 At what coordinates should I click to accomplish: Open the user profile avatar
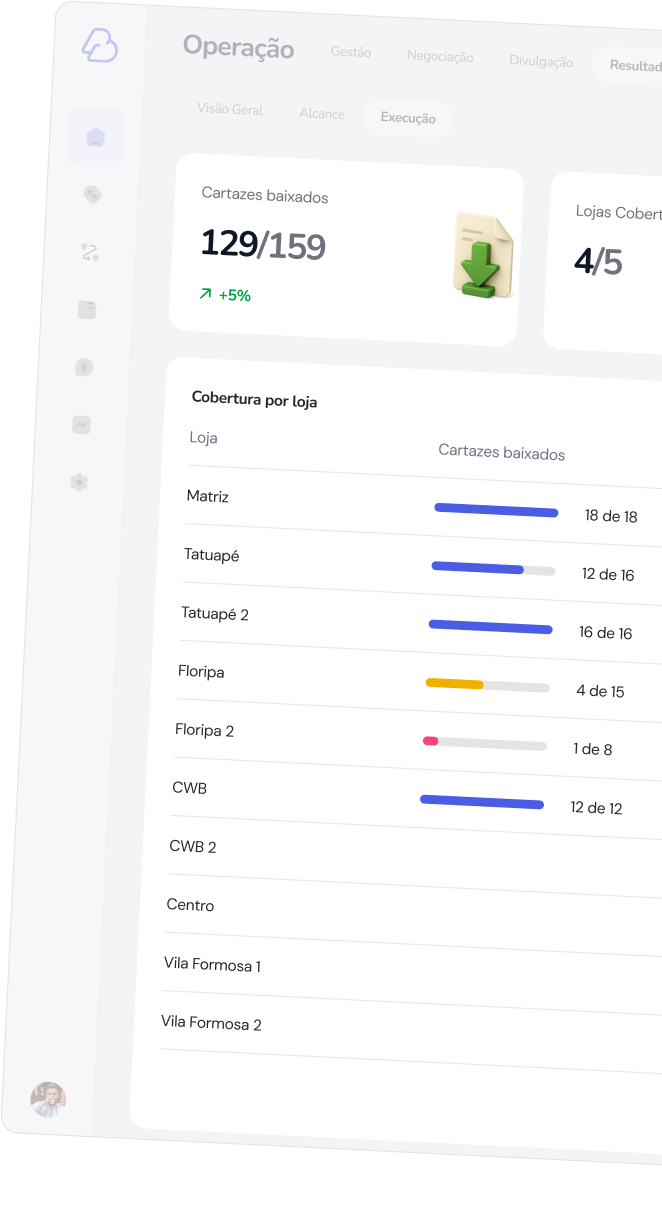[x=48, y=1099]
